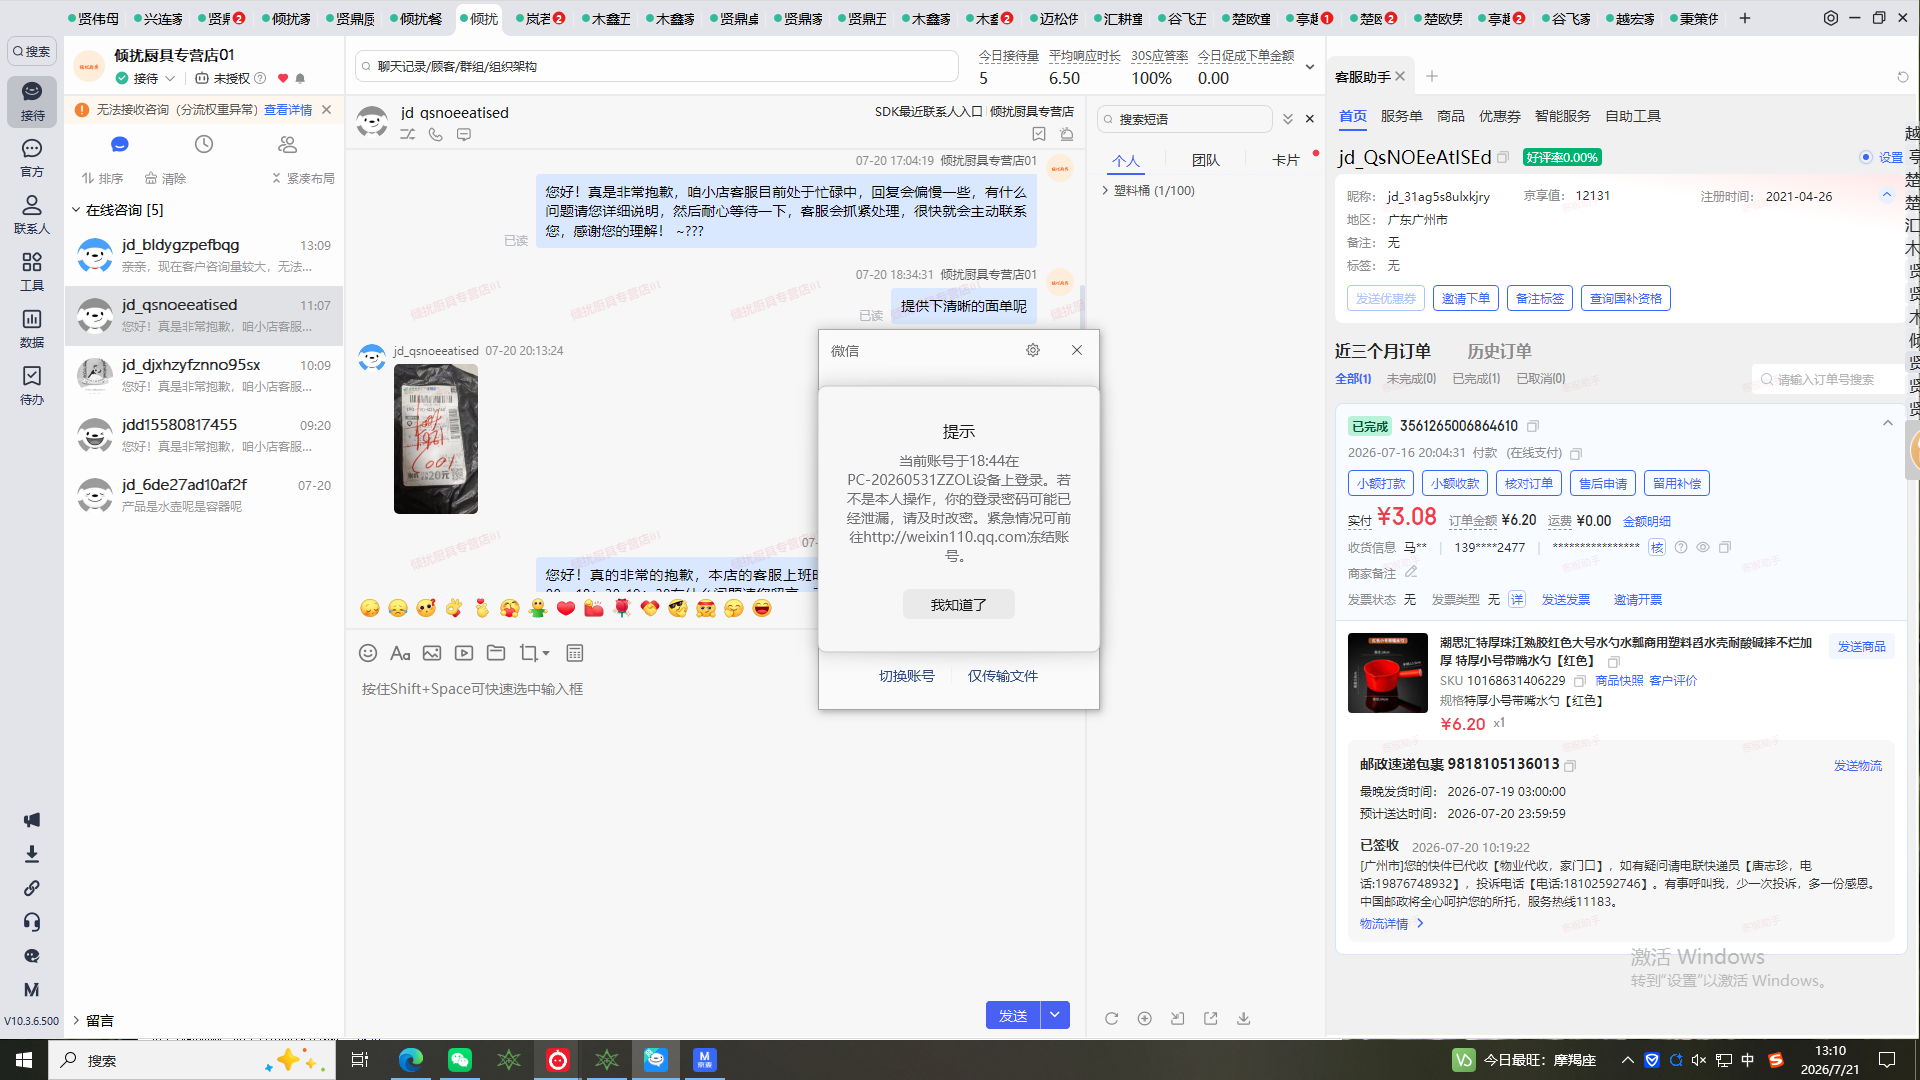The image size is (1920, 1080).
Task: Edit 商家备注 with the pencil icon
Action: (1411, 572)
